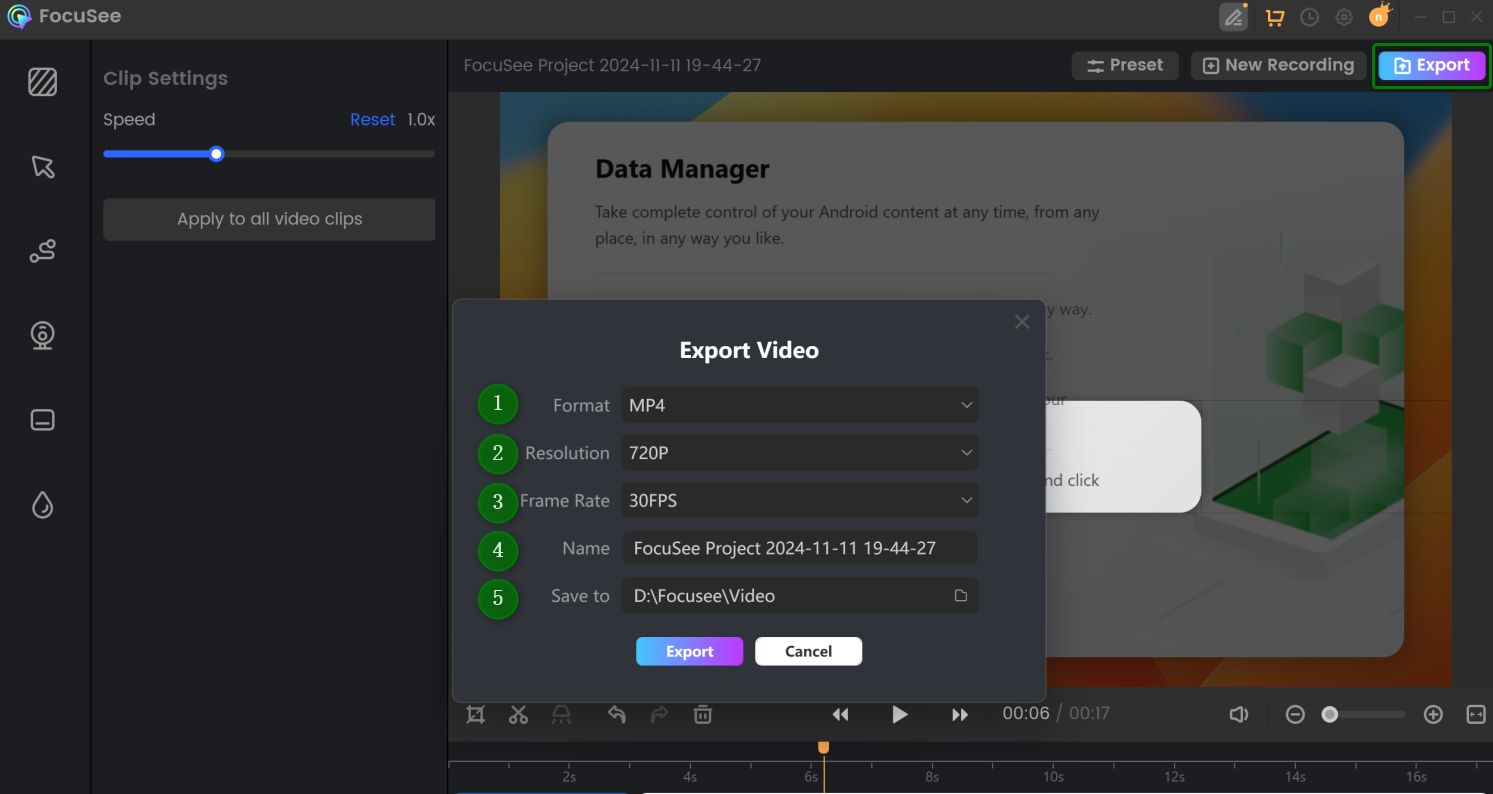The image size is (1493, 794).
Task: Fit timeline to window icon
Action: (x=1476, y=714)
